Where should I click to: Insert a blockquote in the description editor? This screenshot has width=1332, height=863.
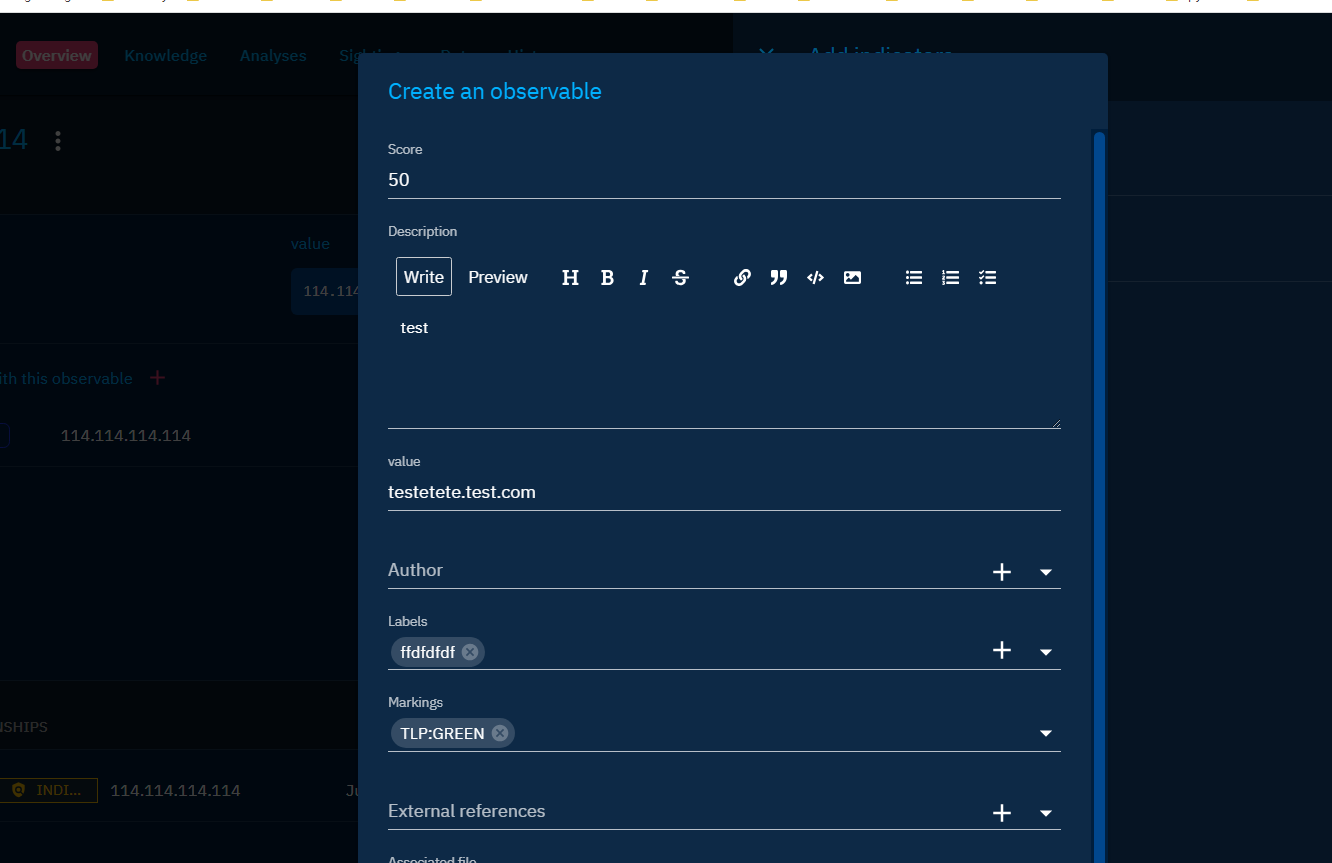778,277
